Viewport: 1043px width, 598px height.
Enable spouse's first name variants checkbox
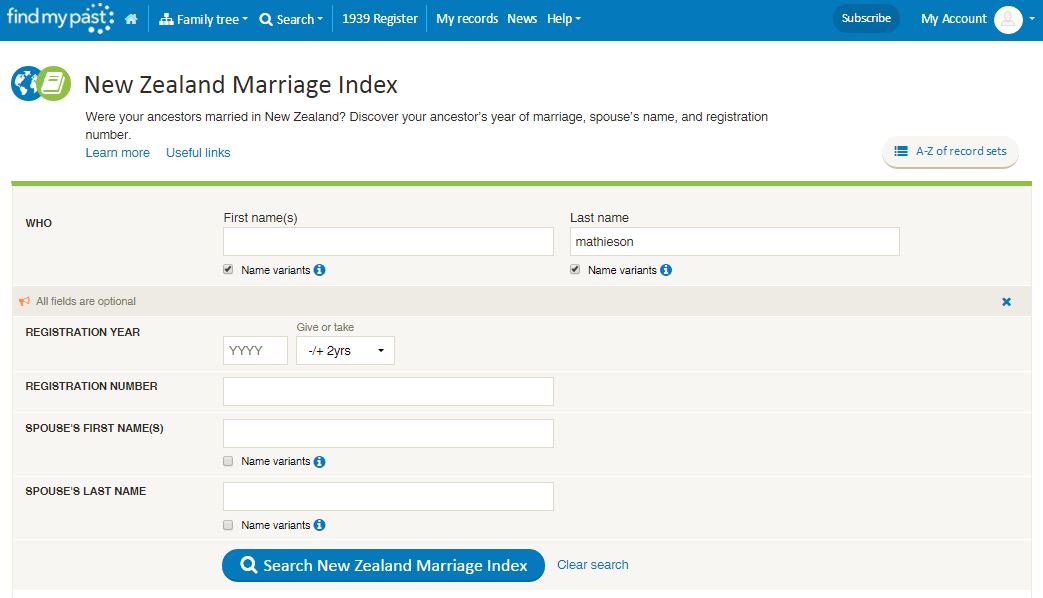228,461
